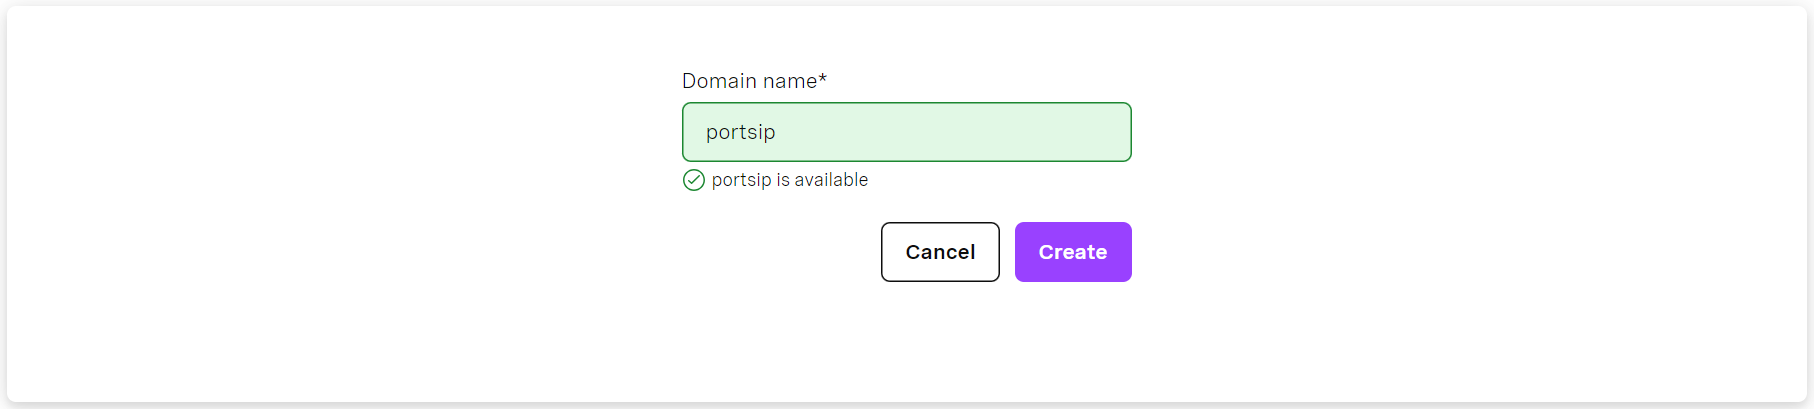This screenshot has height=409, width=1814.
Task: Click the Create button
Action: coord(1072,252)
